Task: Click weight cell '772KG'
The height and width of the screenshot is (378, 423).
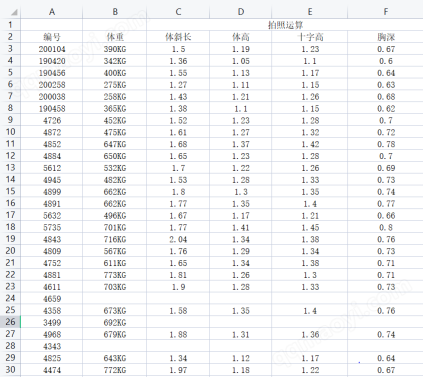Action: tap(115, 370)
